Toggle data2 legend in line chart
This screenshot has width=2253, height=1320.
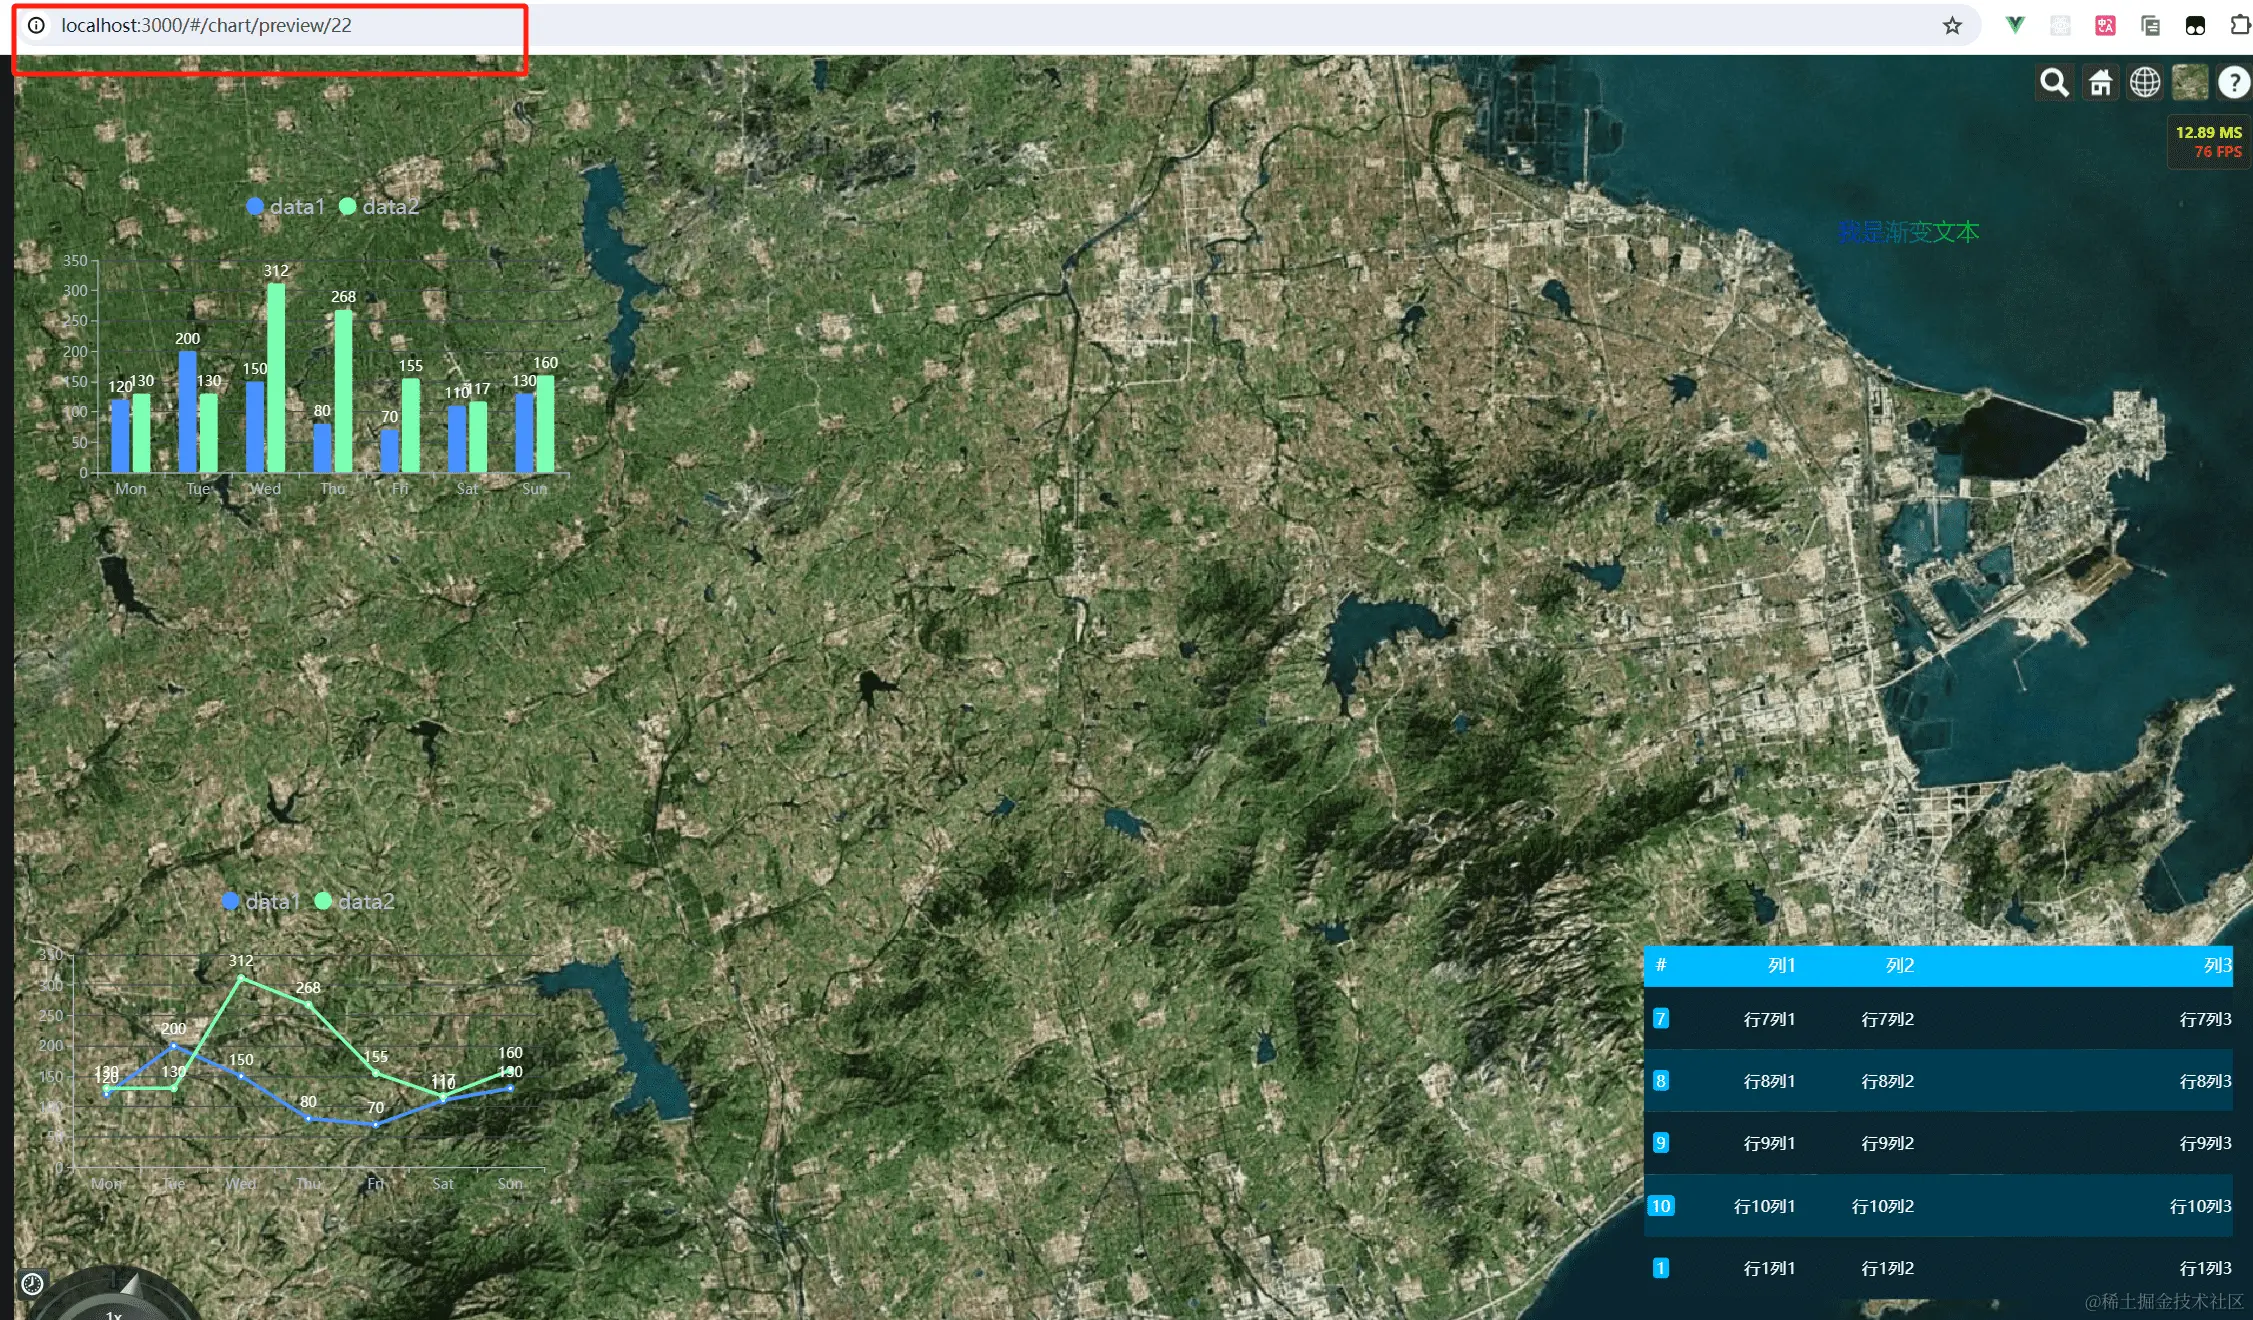(354, 902)
